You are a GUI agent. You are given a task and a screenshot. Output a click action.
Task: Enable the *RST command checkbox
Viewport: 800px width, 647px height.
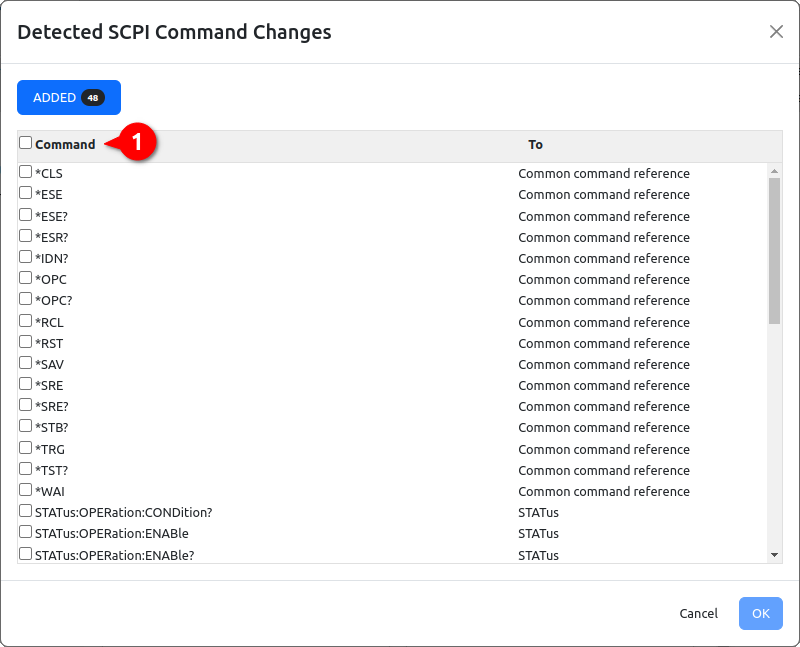coord(26,341)
